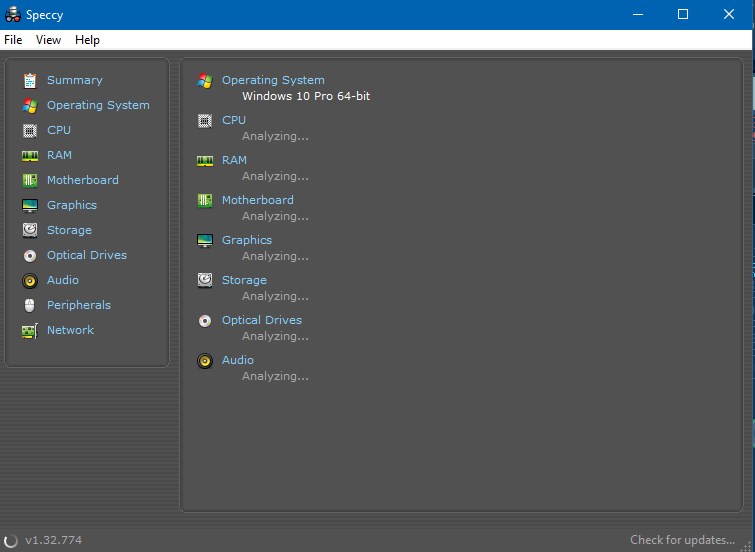755x552 pixels.
Task: Click the Windows flag icon in summary panel
Action: pyautogui.click(x=205, y=81)
